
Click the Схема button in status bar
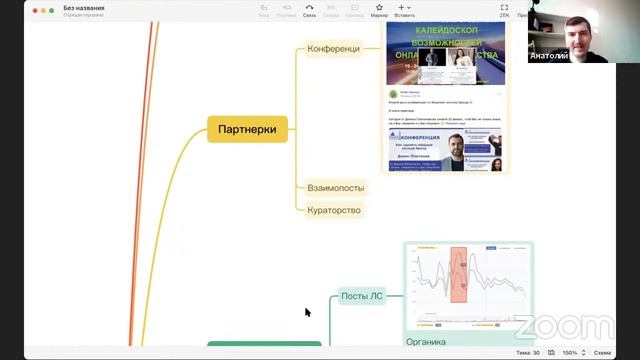coord(602,353)
